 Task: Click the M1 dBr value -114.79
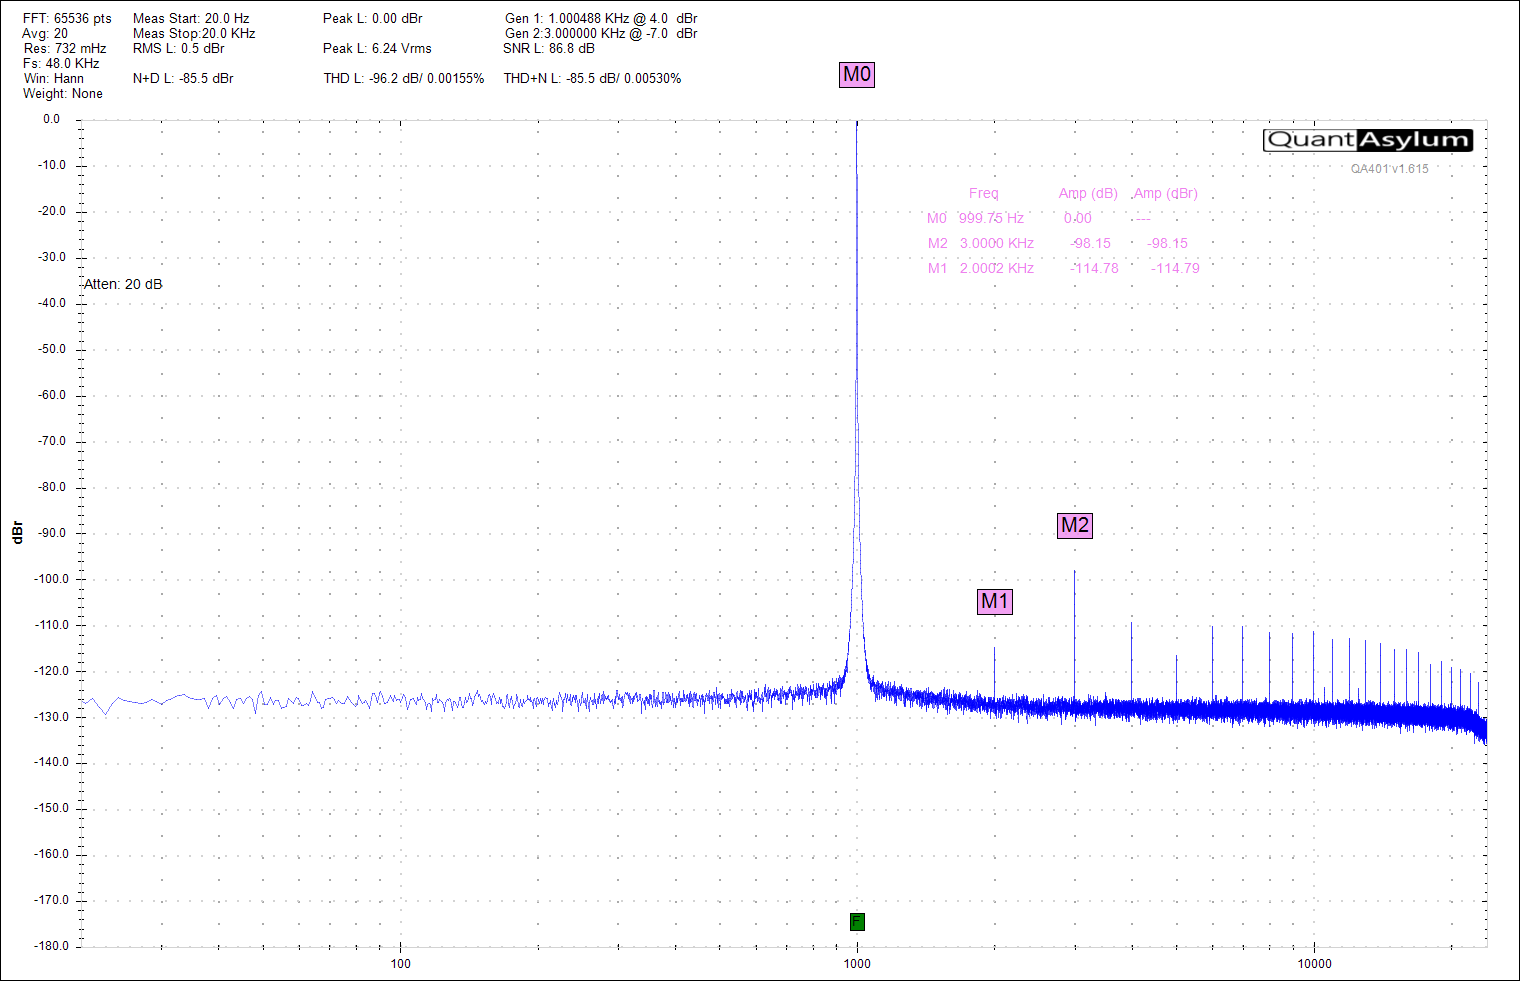click(x=1175, y=268)
